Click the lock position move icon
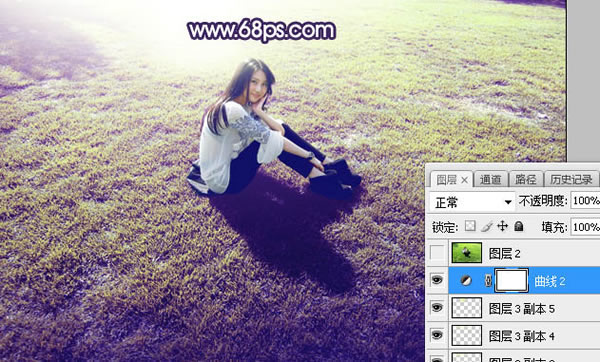 click(x=502, y=226)
